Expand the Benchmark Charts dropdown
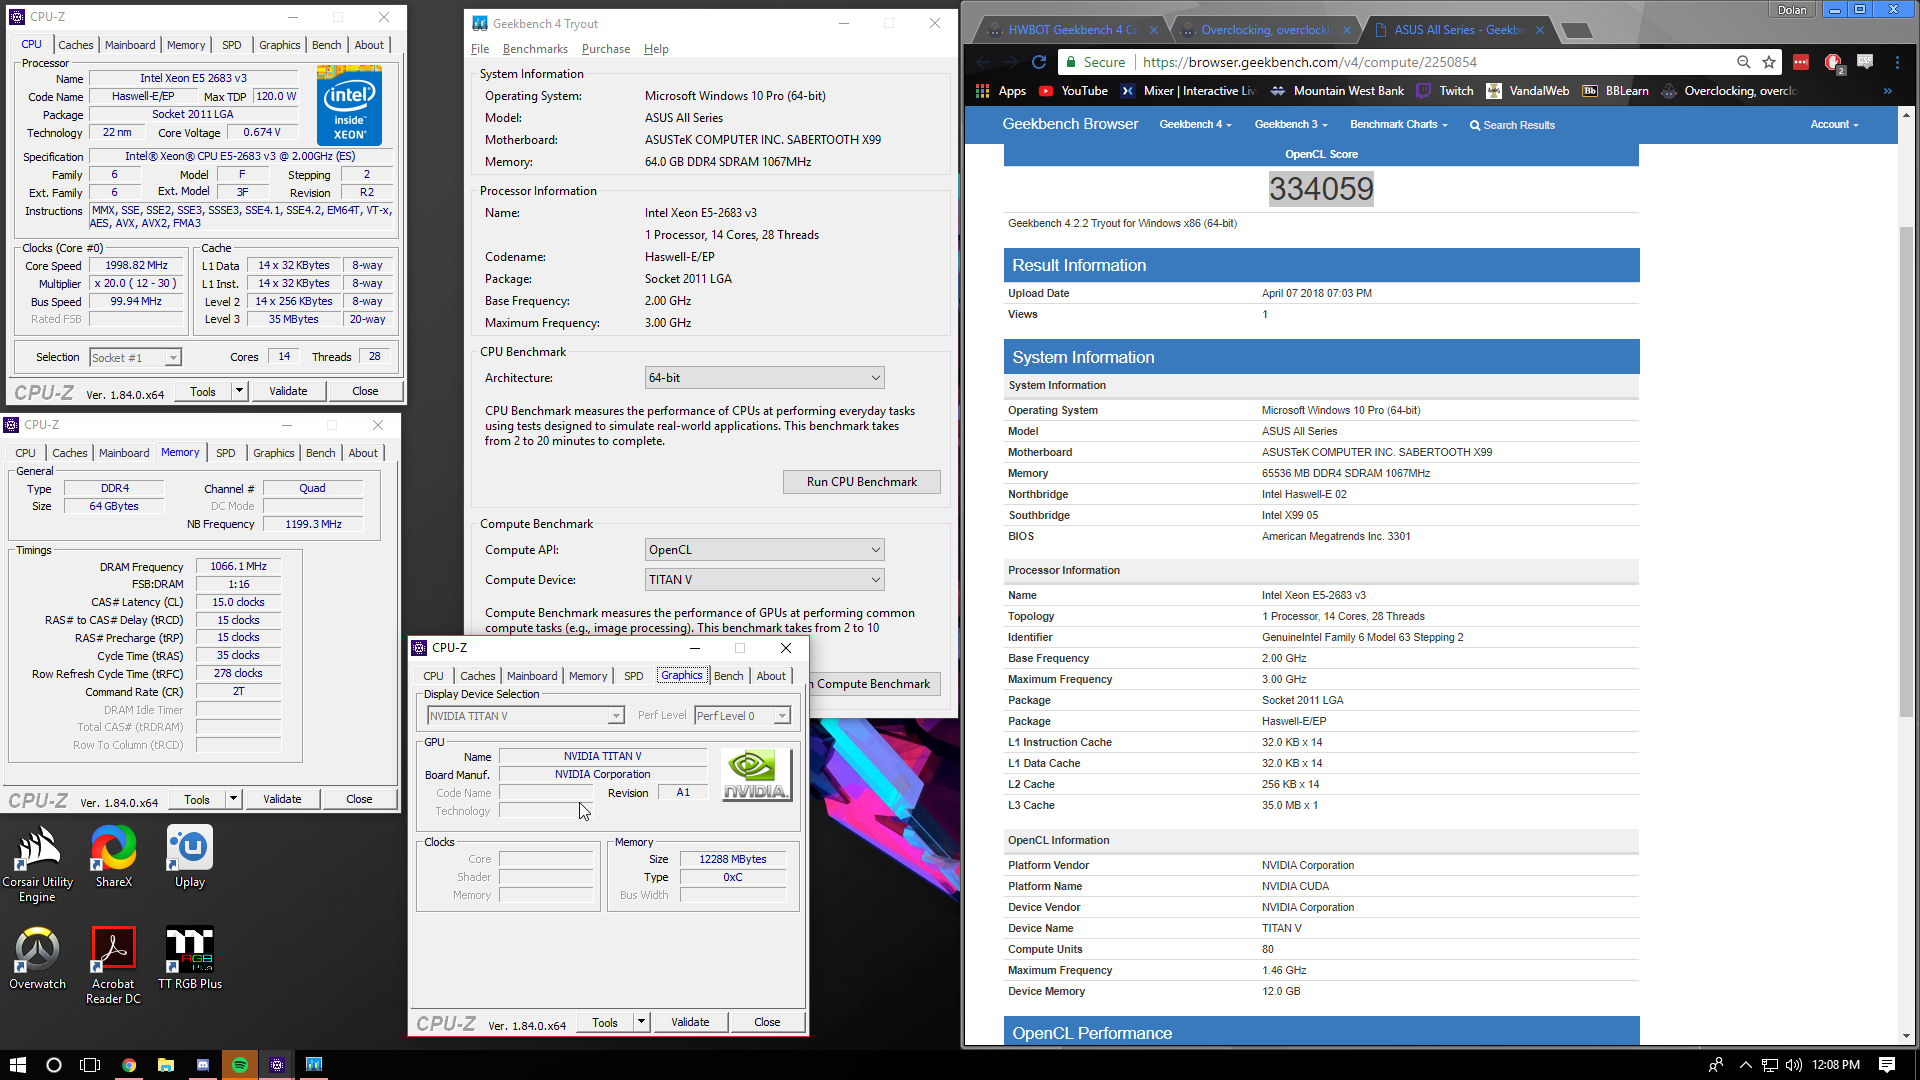Image resolution: width=1920 pixels, height=1080 pixels. pyautogui.click(x=1398, y=125)
